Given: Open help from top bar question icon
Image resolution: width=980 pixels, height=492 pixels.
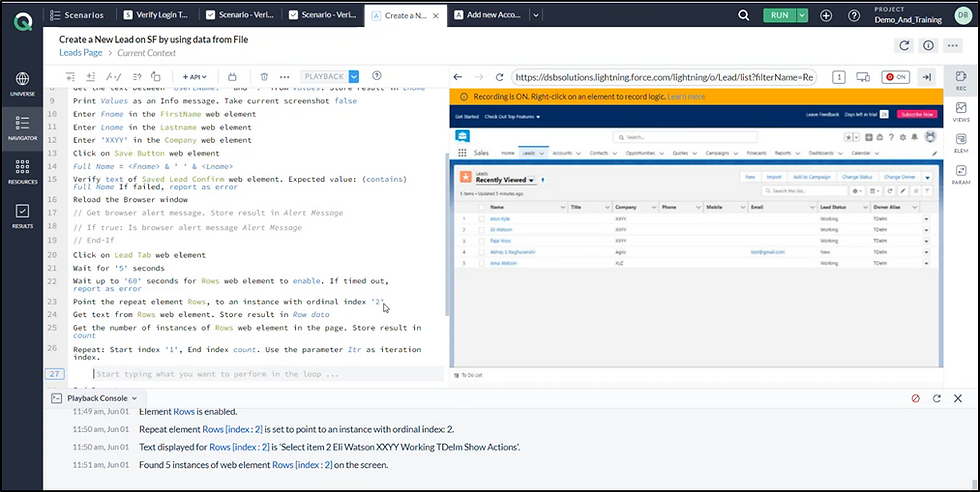Looking at the screenshot, I should 854,16.
